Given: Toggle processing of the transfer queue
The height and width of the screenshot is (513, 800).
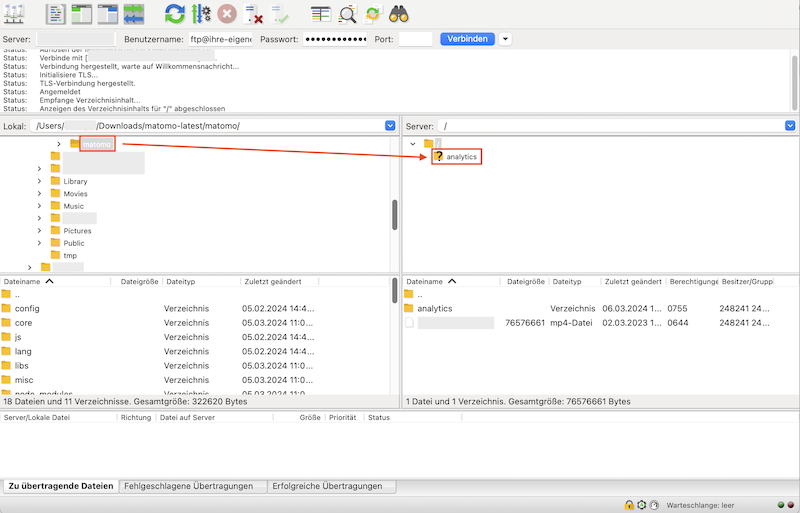Looking at the screenshot, I should pos(201,14).
